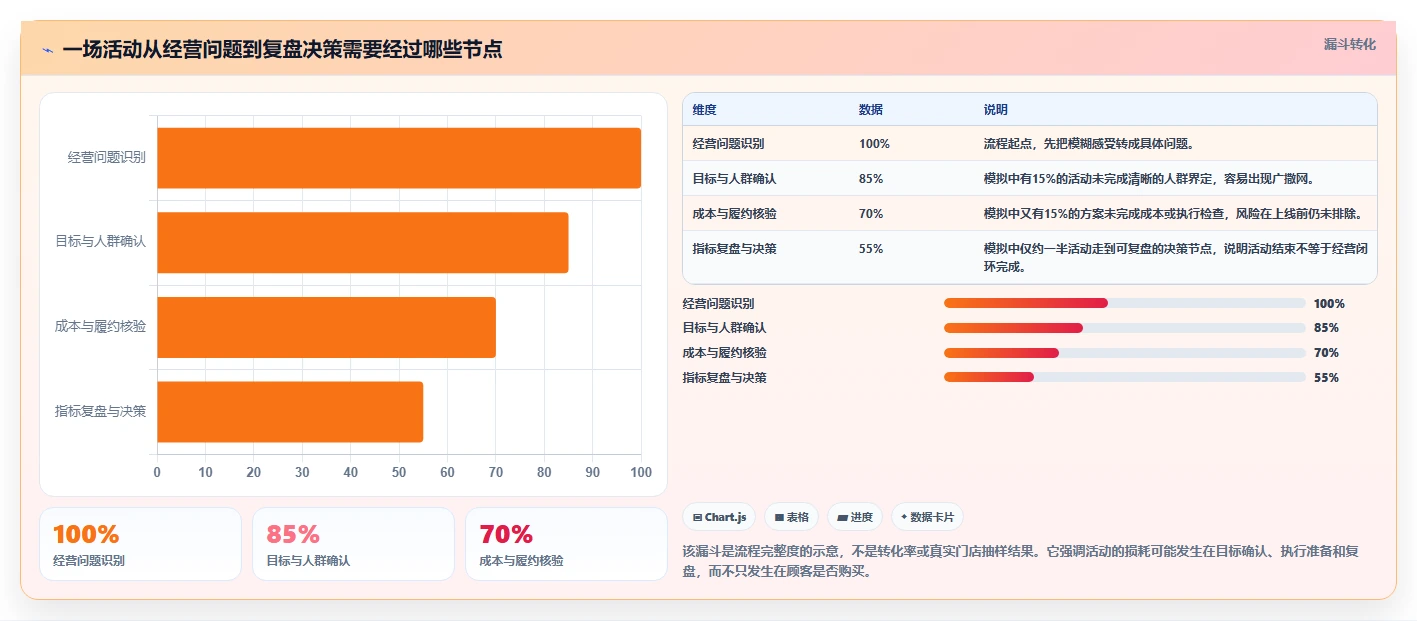Click the 指标复盘与决策 y-axis label in chart
The height and width of the screenshot is (621, 1417).
coord(101,411)
